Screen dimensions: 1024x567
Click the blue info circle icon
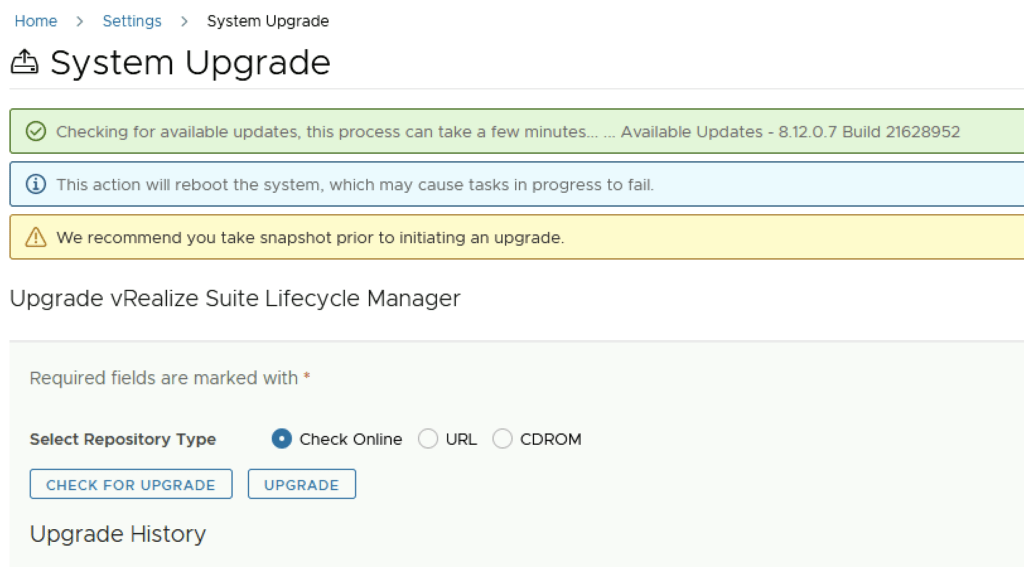coord(36,184)
